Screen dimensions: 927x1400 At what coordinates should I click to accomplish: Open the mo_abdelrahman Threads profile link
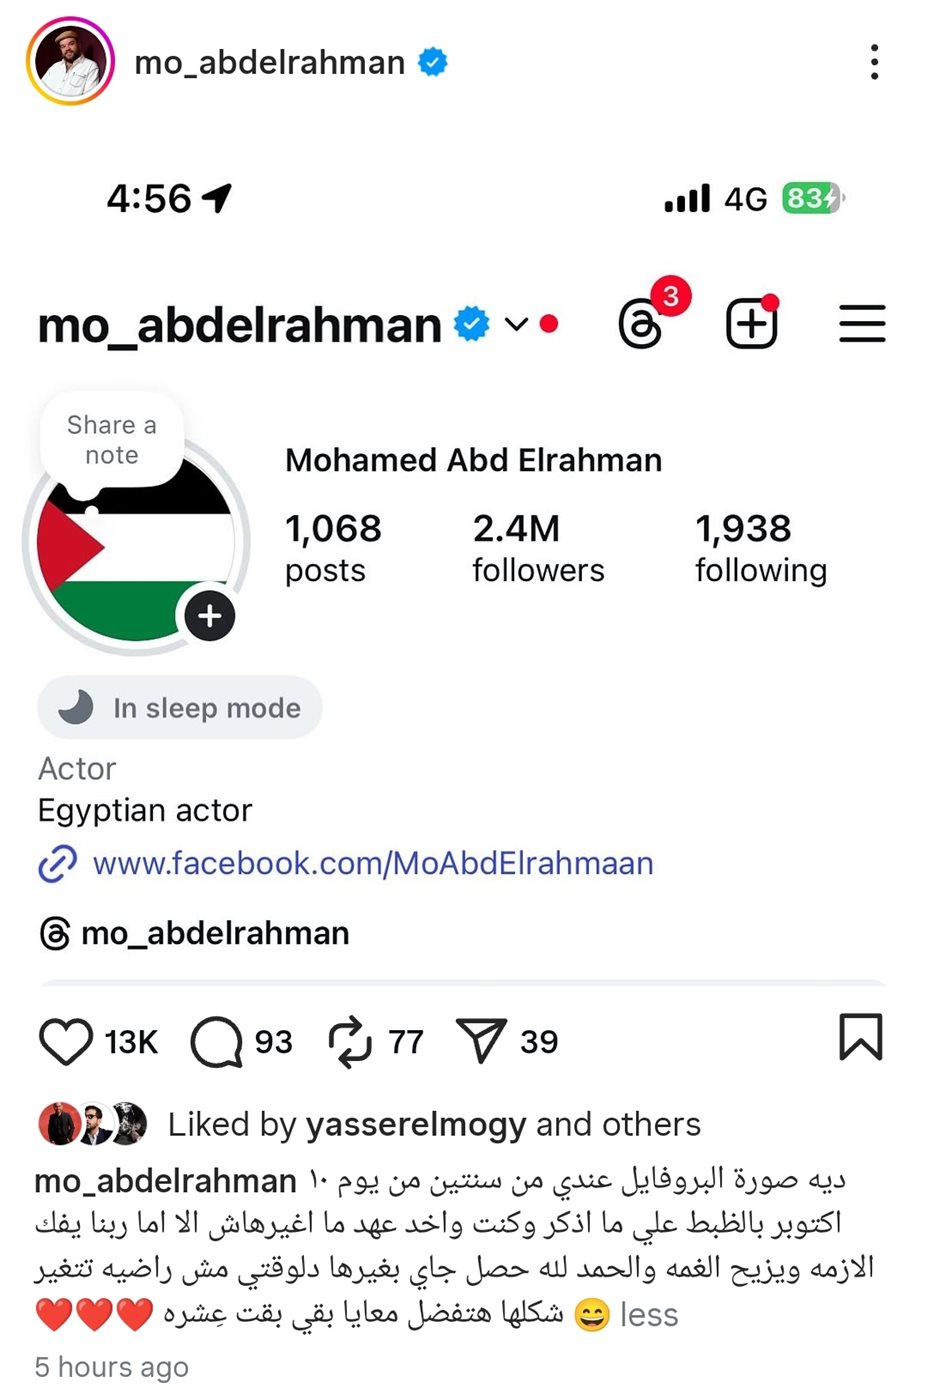[x=214, y=933]
